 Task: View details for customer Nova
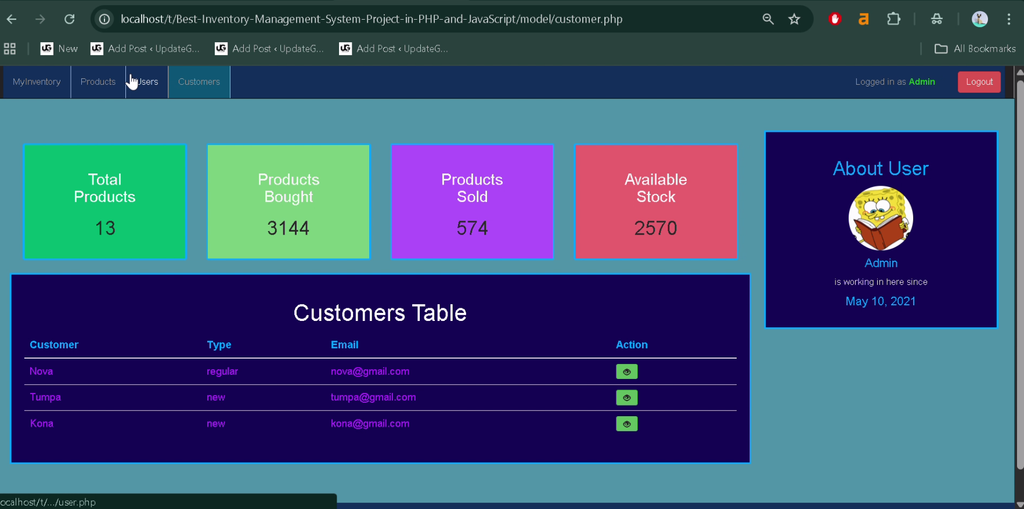[x=626, y=372]
